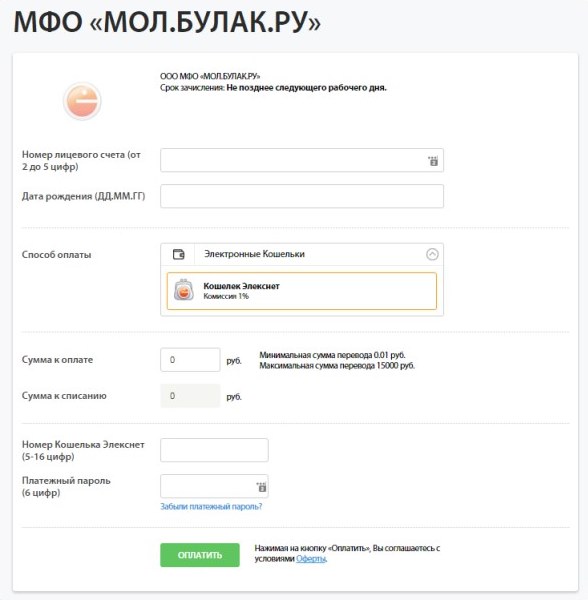Image resolution: width=588 pixels, height=600 pixels.
Task: Focus the Номер Кошелька Элекснет field
Action: tap(214, 450)
